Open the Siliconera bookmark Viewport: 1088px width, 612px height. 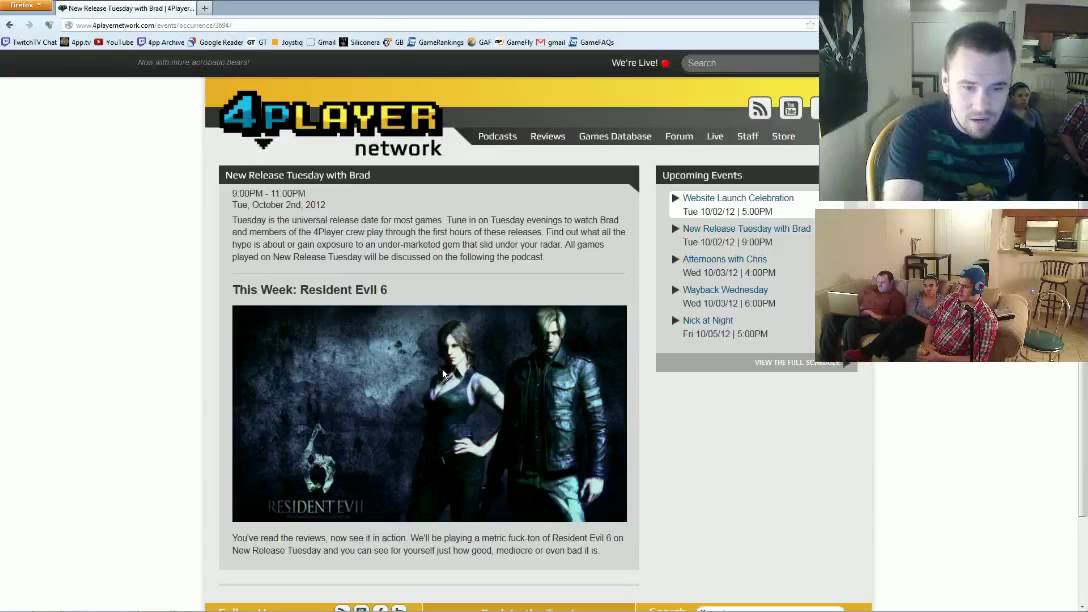pos(359,42)
